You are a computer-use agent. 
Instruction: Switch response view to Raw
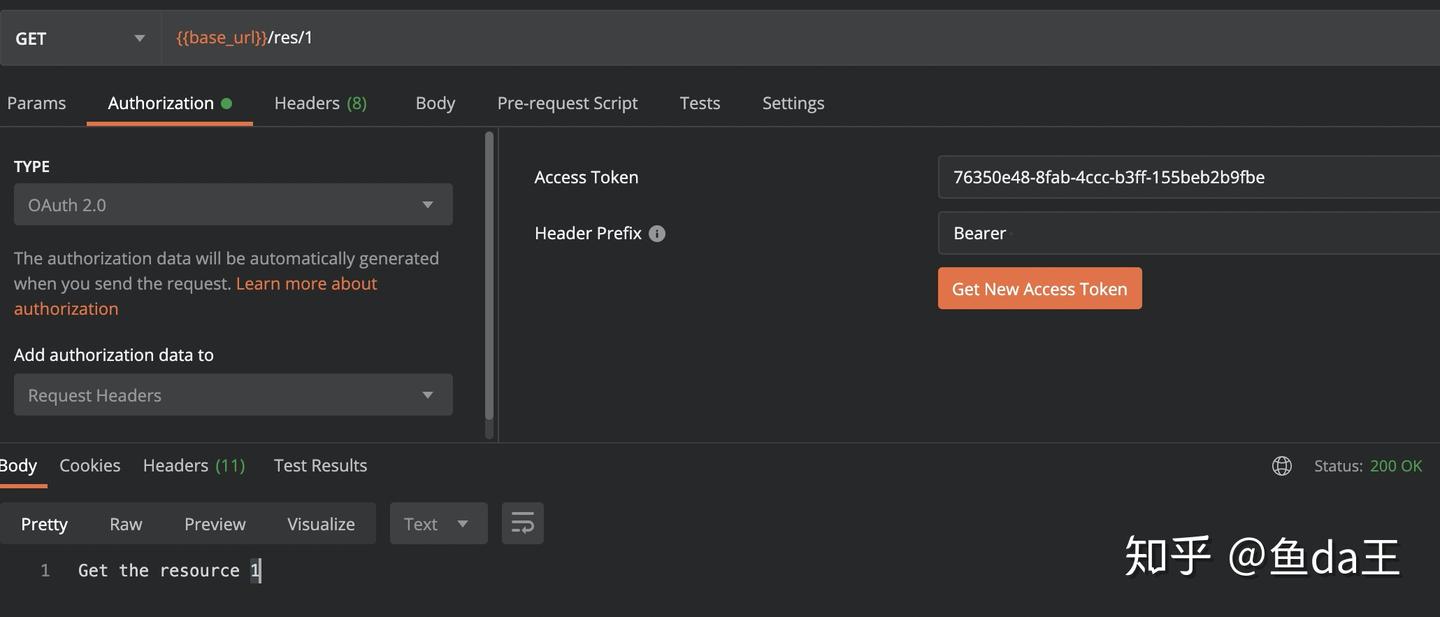(x=126, y=524)
